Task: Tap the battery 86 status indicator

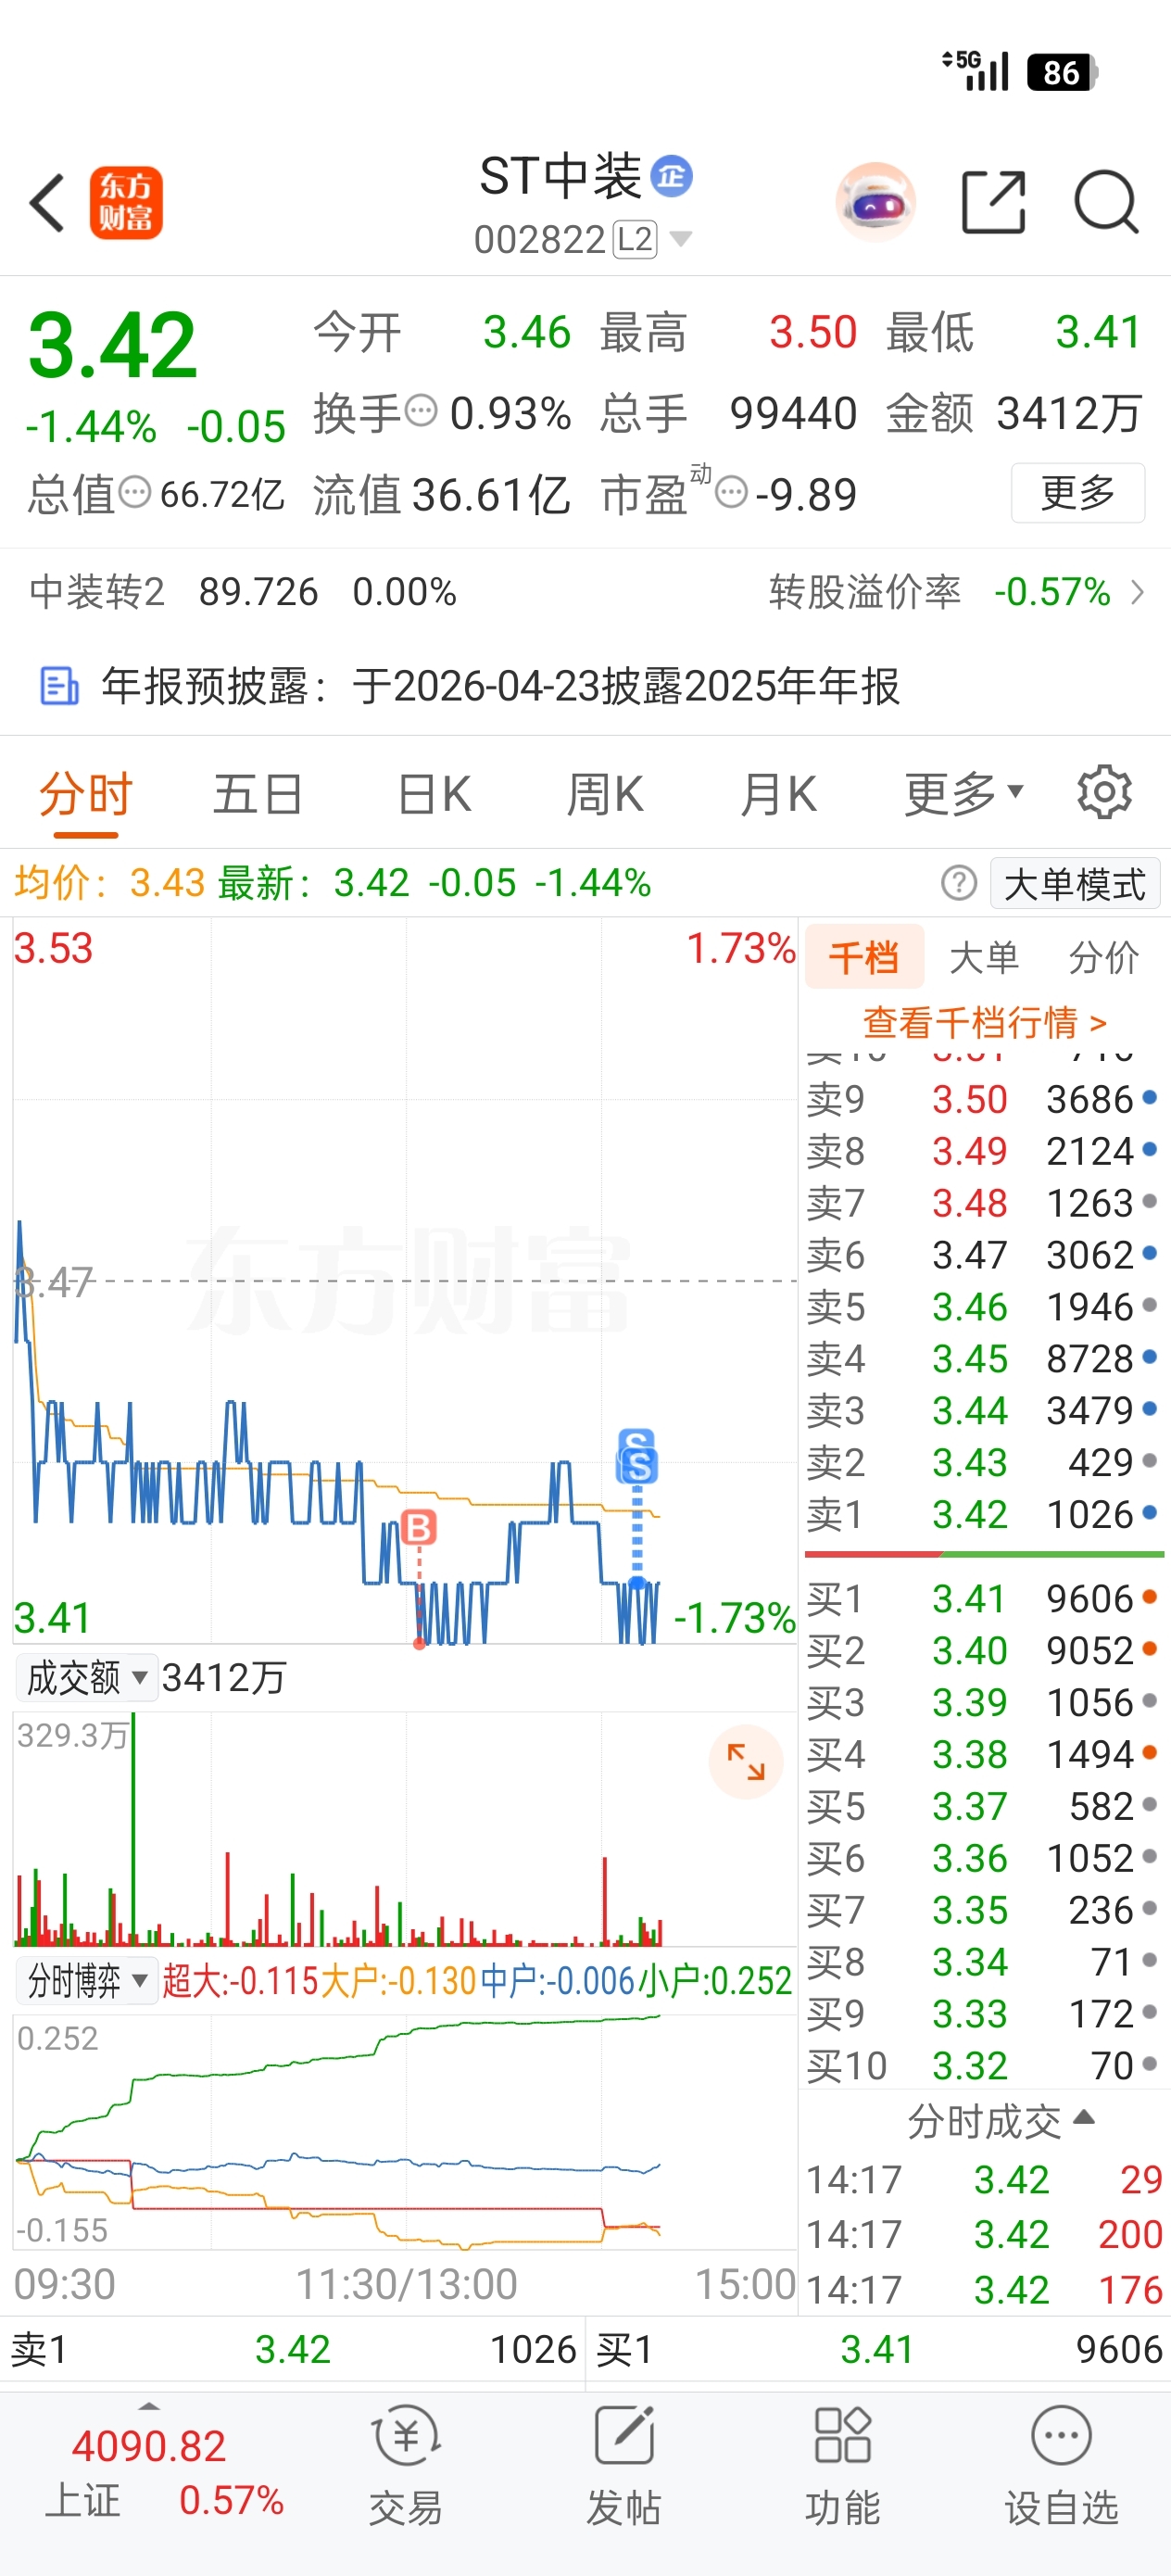Action: click(1063, 72)
